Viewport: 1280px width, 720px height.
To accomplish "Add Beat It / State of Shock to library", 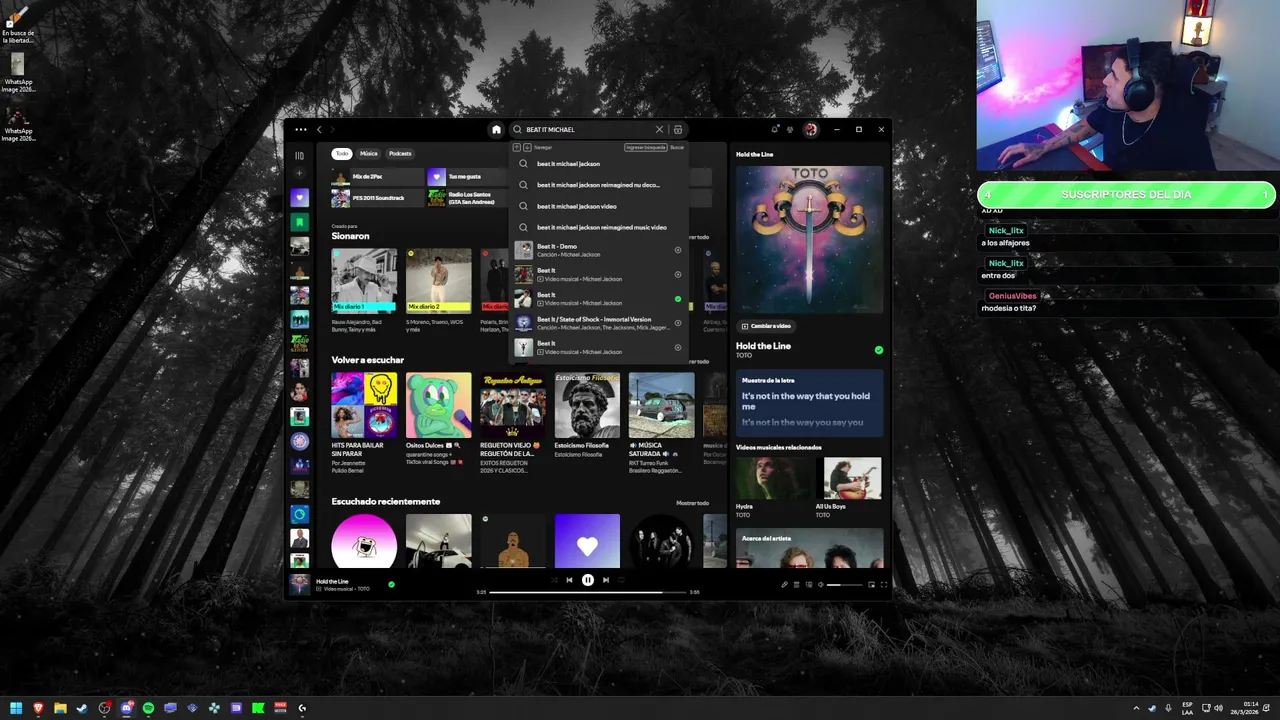I will point(678,323).
